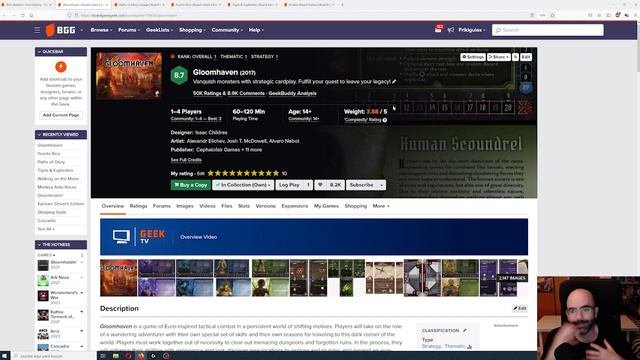Open GeekBuddy Analysis link
The image size is (640, 360).
point(293,93)
